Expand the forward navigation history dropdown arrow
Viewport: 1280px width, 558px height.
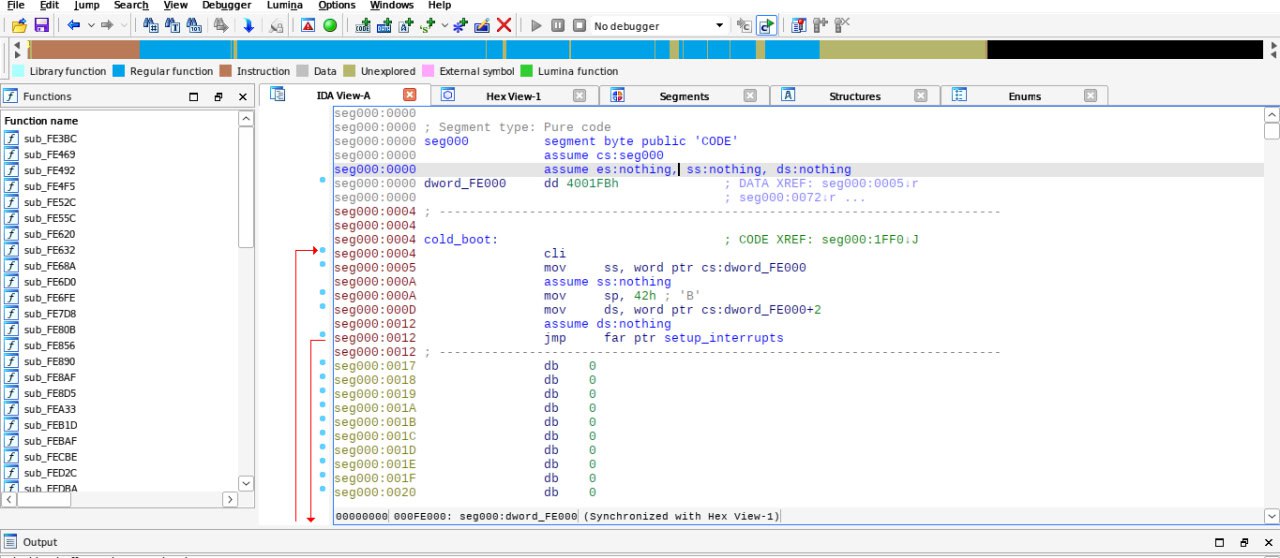(123, 25)
